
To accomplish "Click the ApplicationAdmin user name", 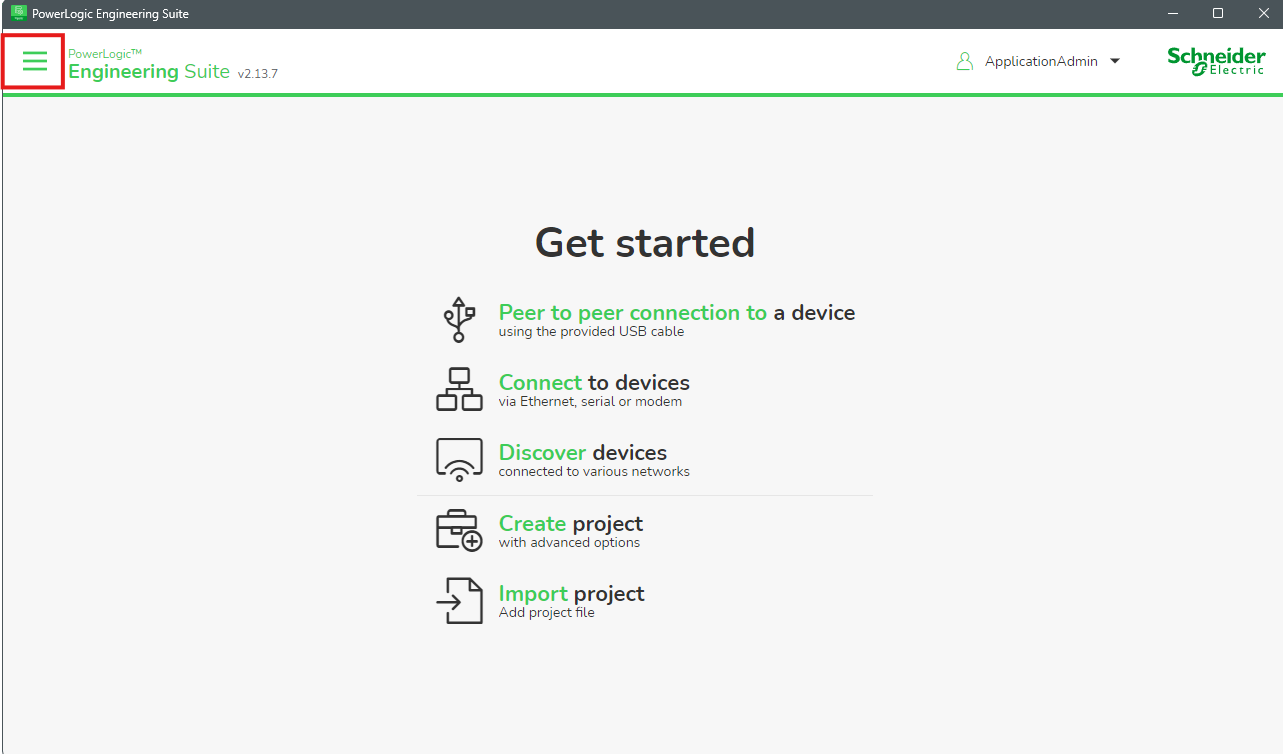I will pos(1041,61).
